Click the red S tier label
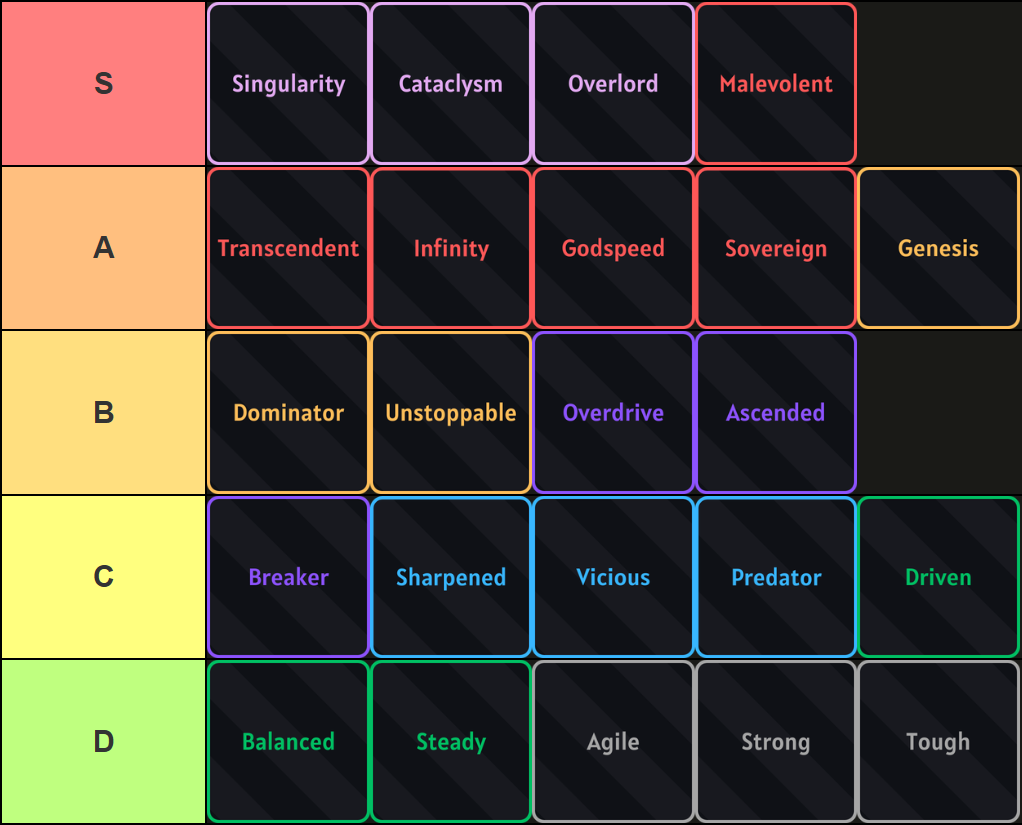 [x=103, y=84]
